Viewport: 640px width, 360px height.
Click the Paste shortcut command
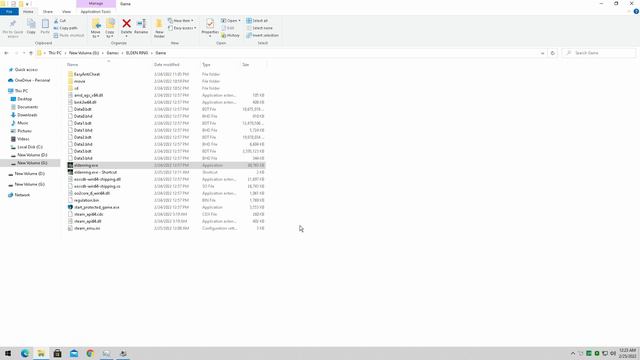pos(69,36)
